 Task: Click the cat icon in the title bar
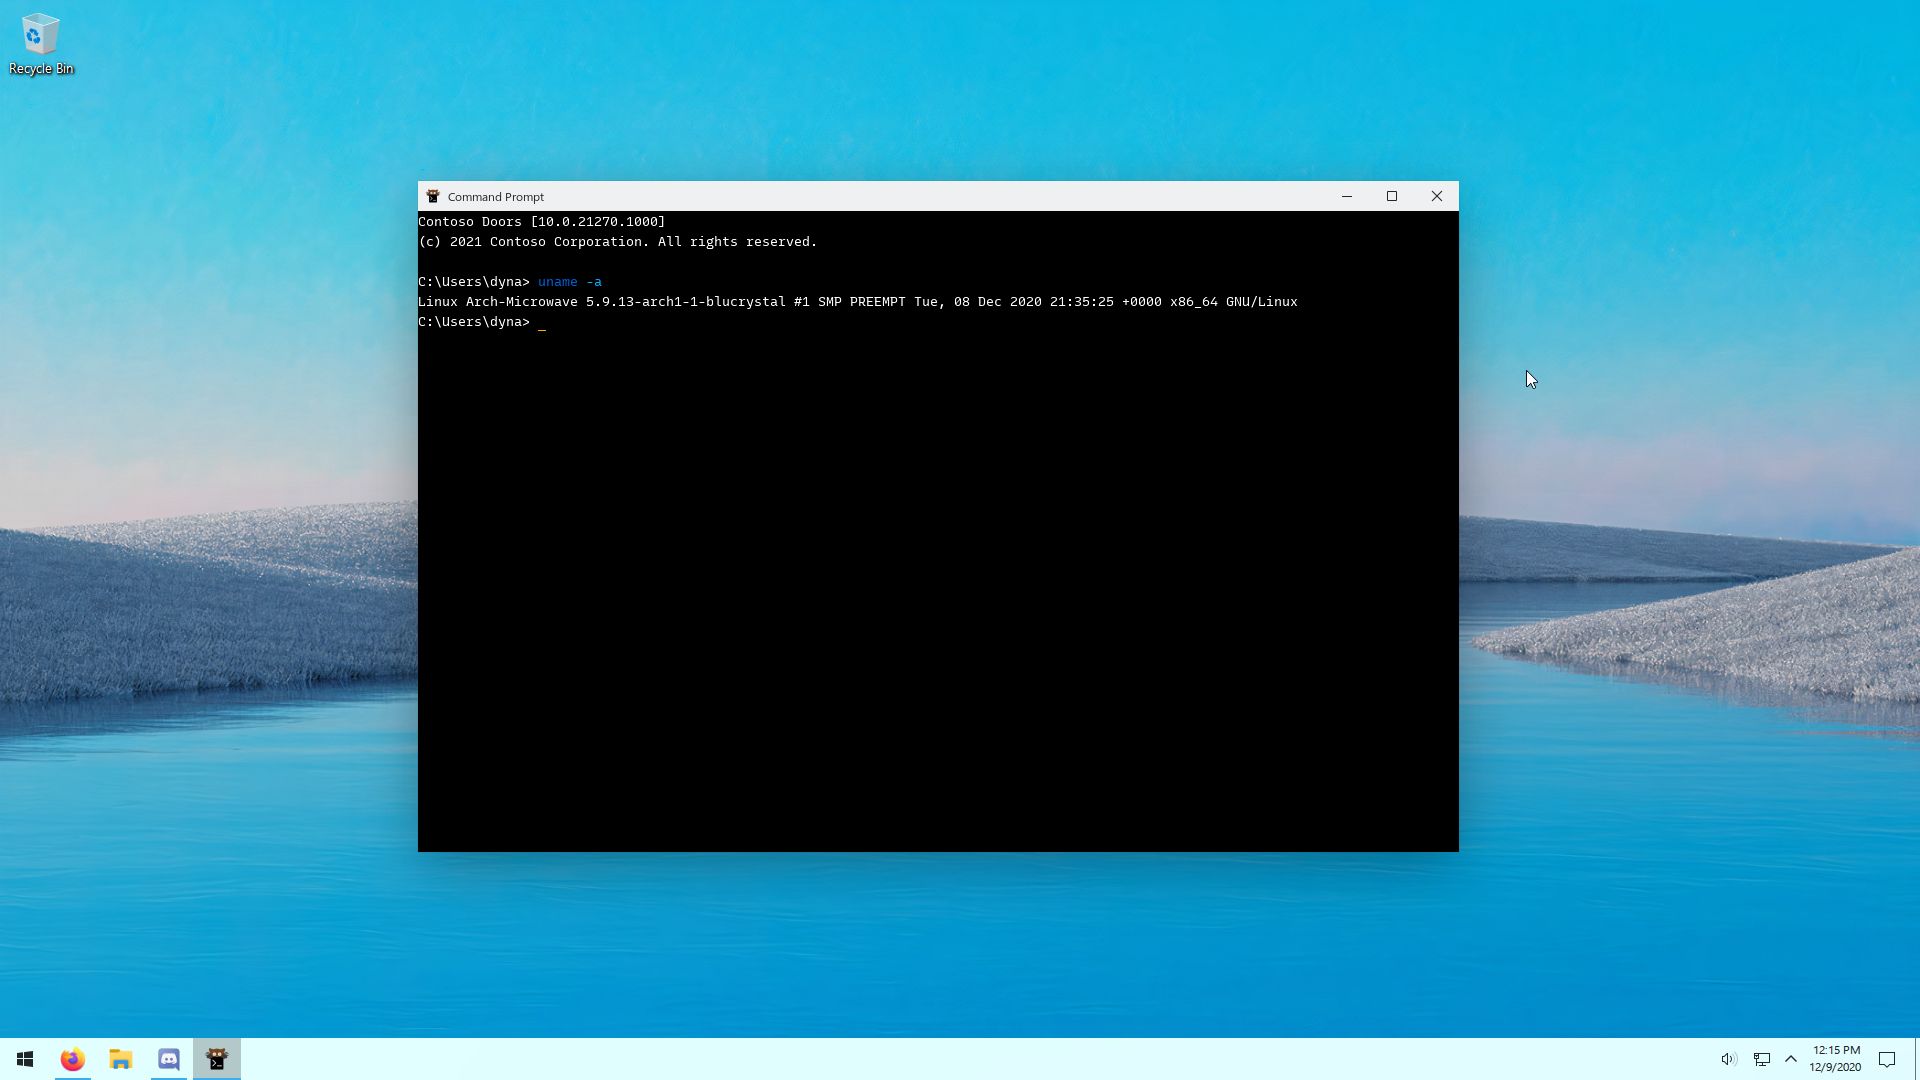[x=433, y=196]
